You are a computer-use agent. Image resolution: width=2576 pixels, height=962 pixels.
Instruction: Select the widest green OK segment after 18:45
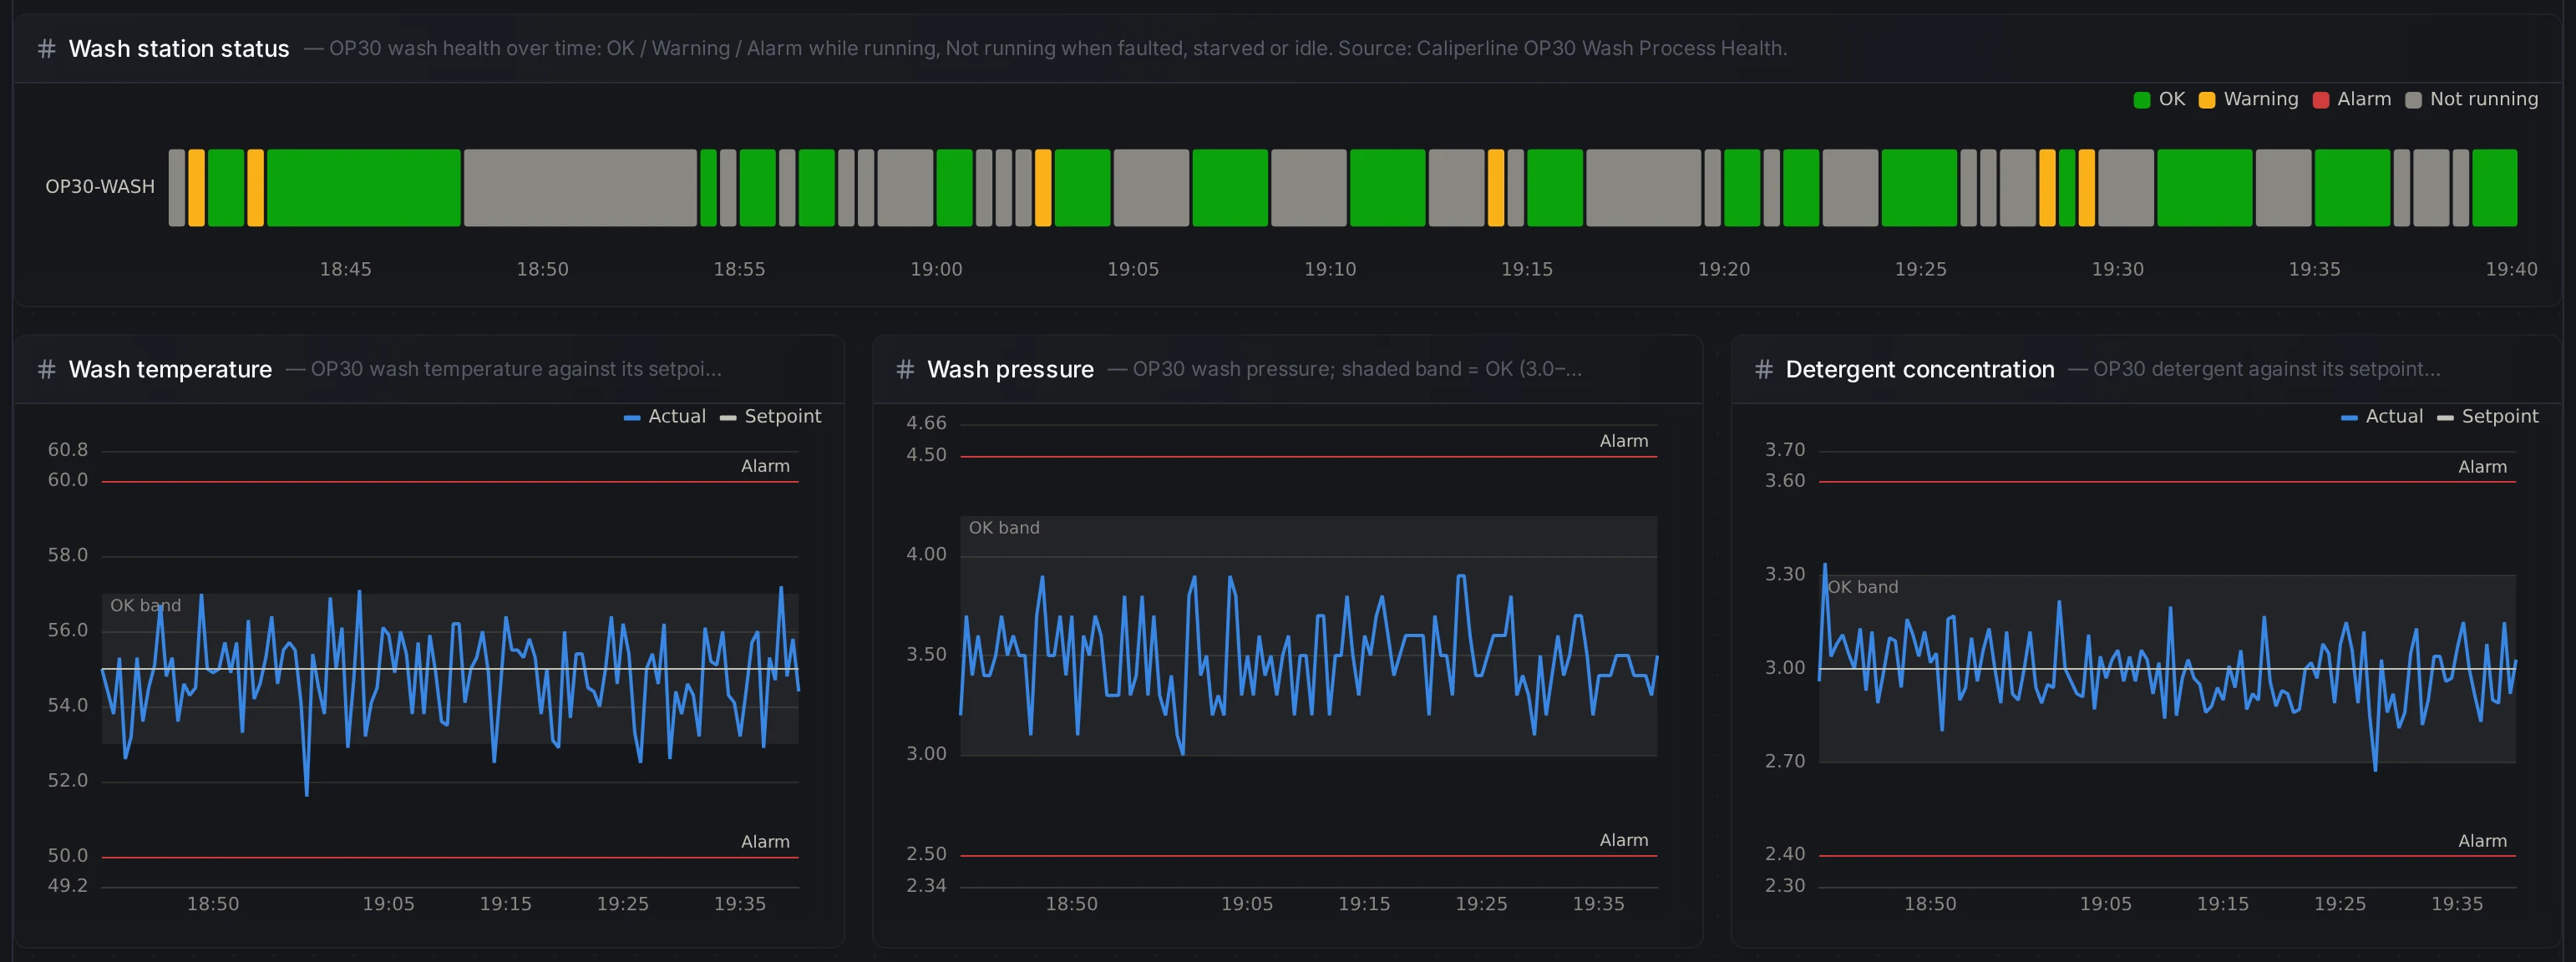[364, 188]
